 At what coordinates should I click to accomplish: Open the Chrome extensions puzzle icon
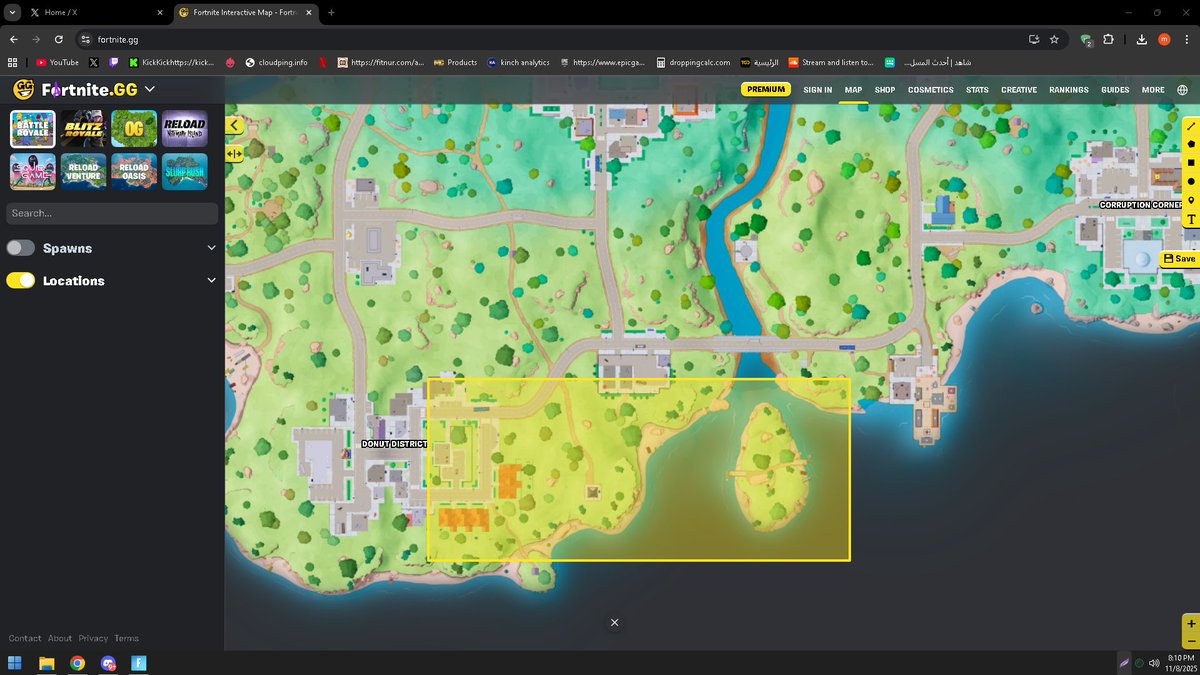[x=1108, y=39]
